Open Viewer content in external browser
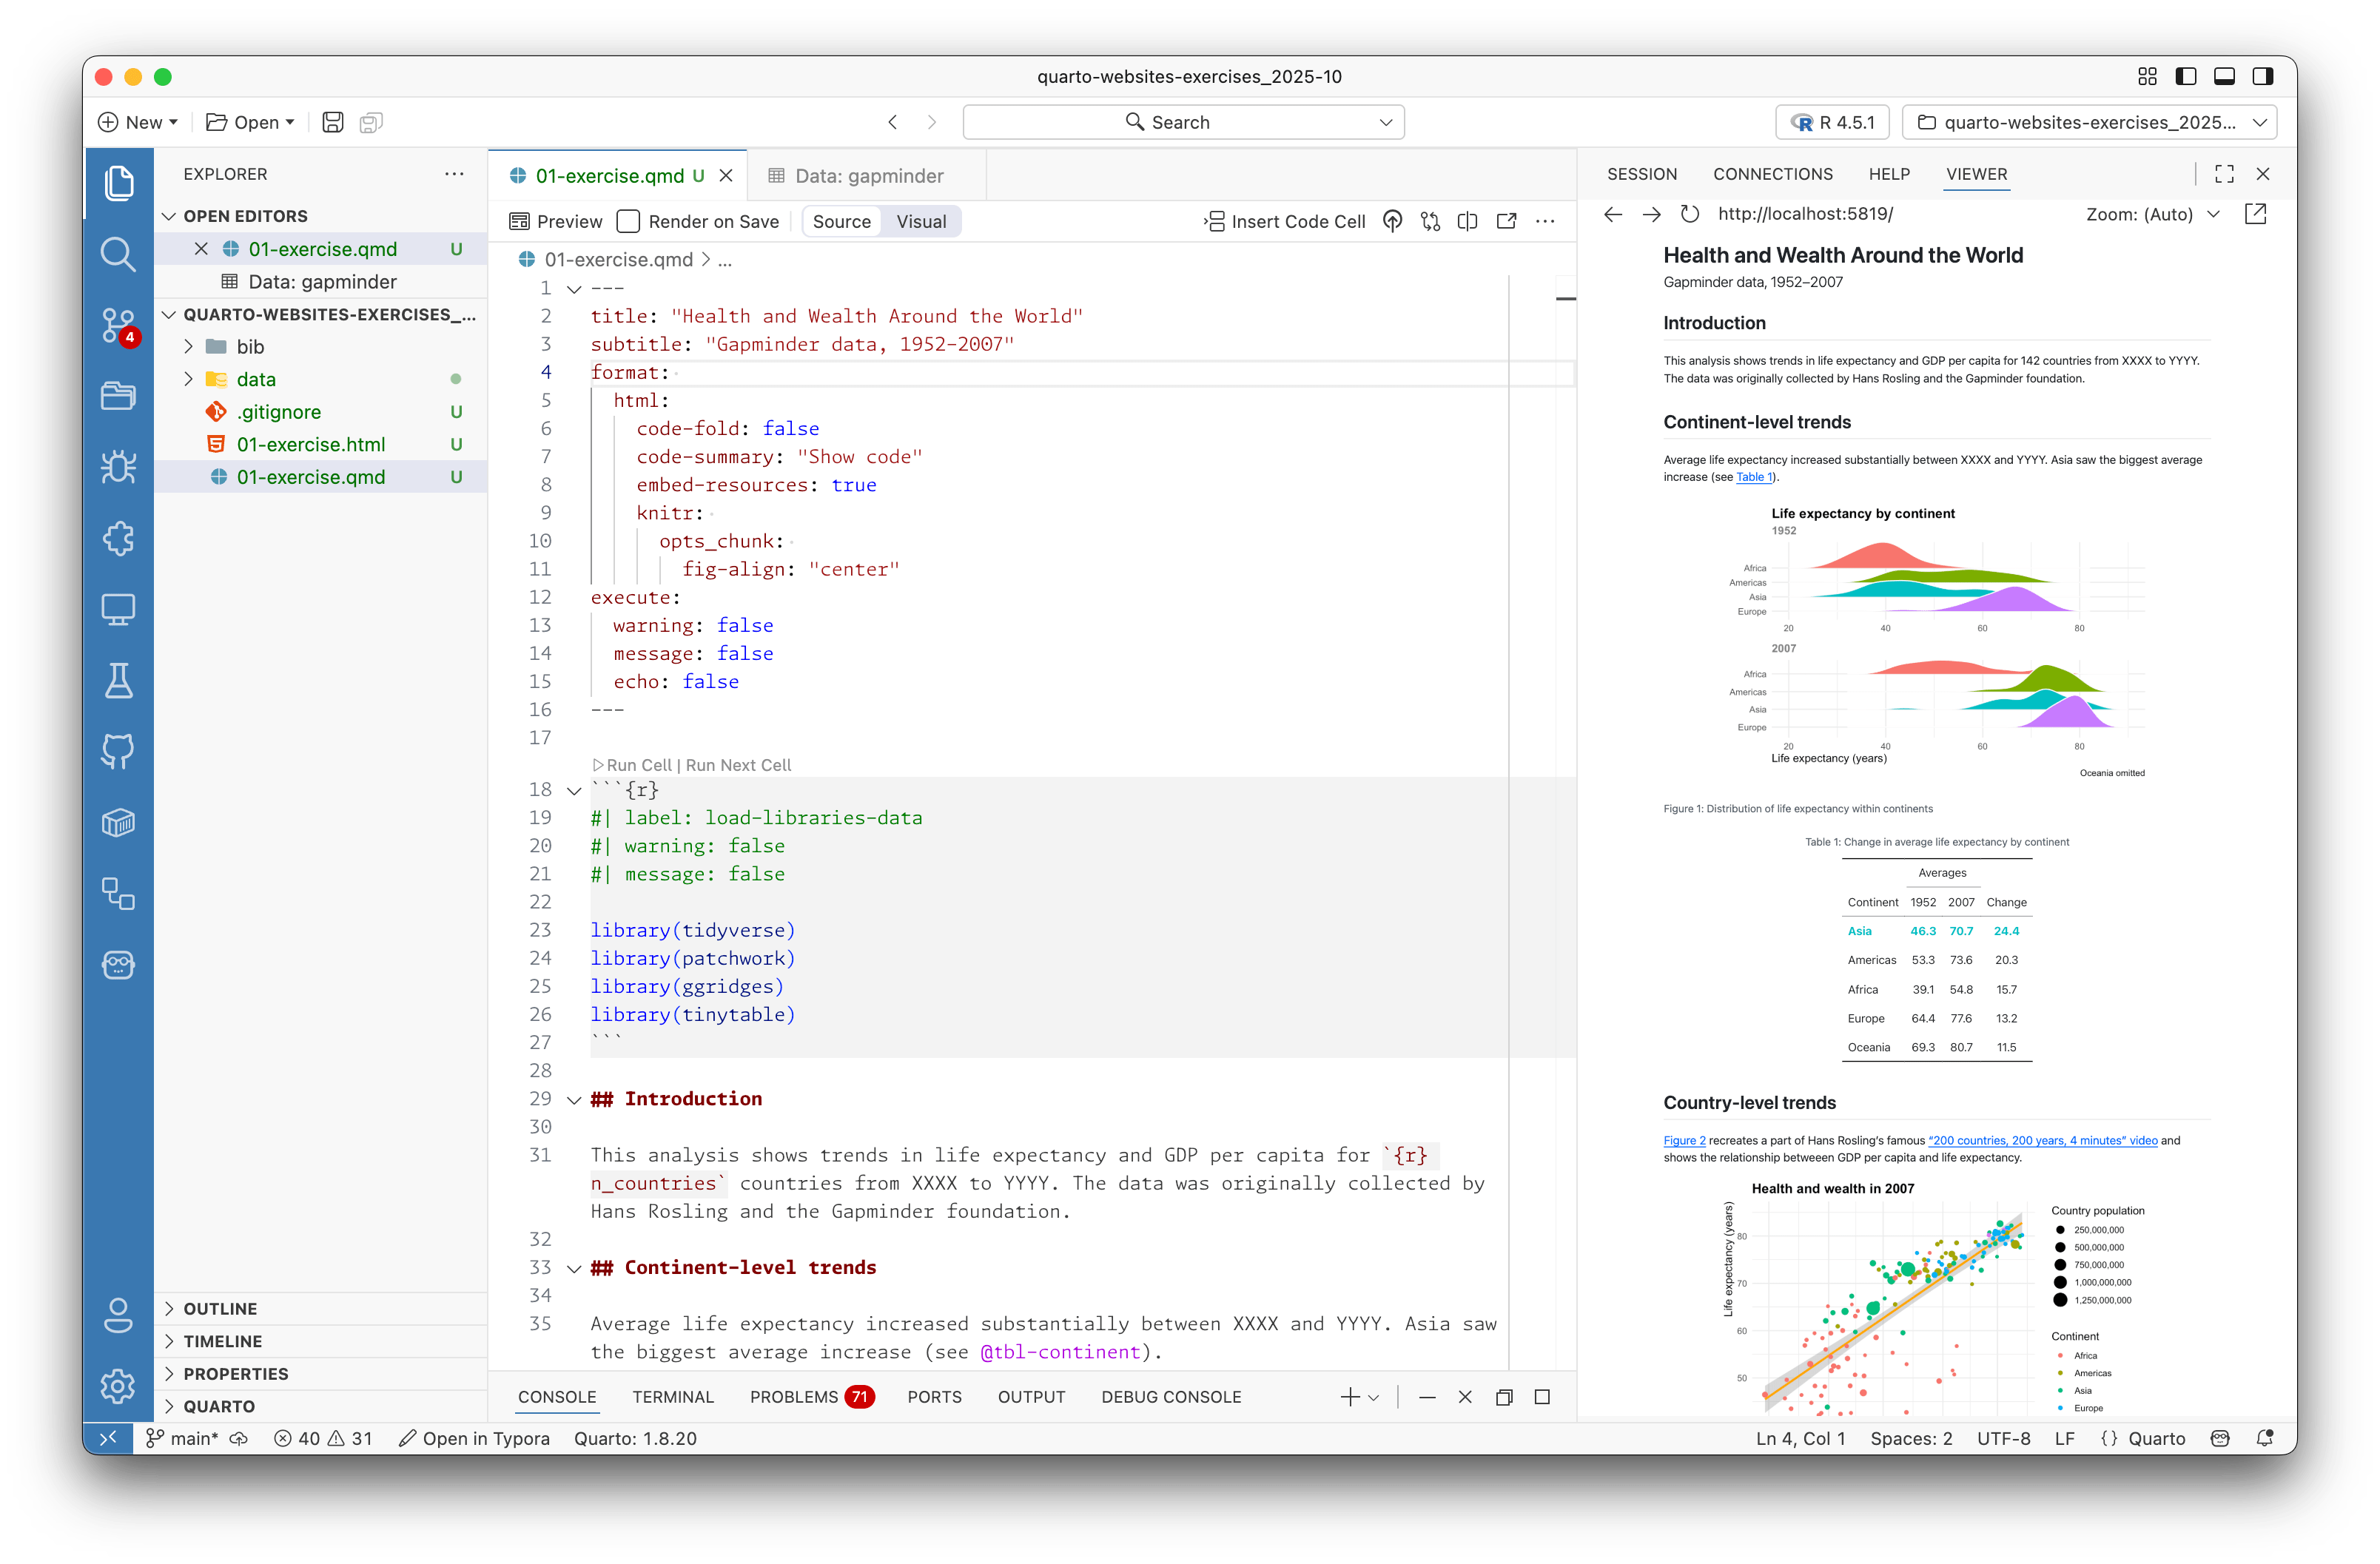The image size is (2380, 1564). (2255, 214)
